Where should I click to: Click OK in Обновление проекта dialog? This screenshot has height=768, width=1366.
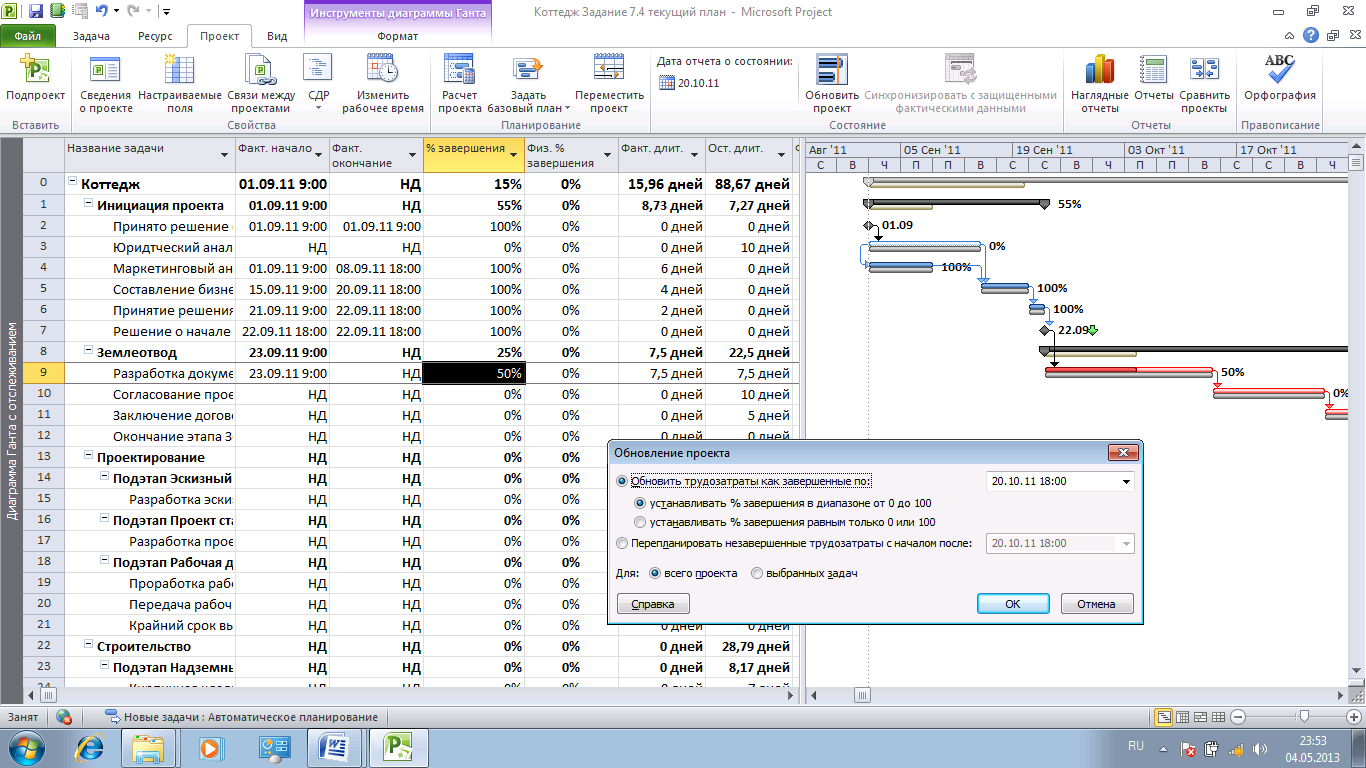click(x=1013, y=604)
